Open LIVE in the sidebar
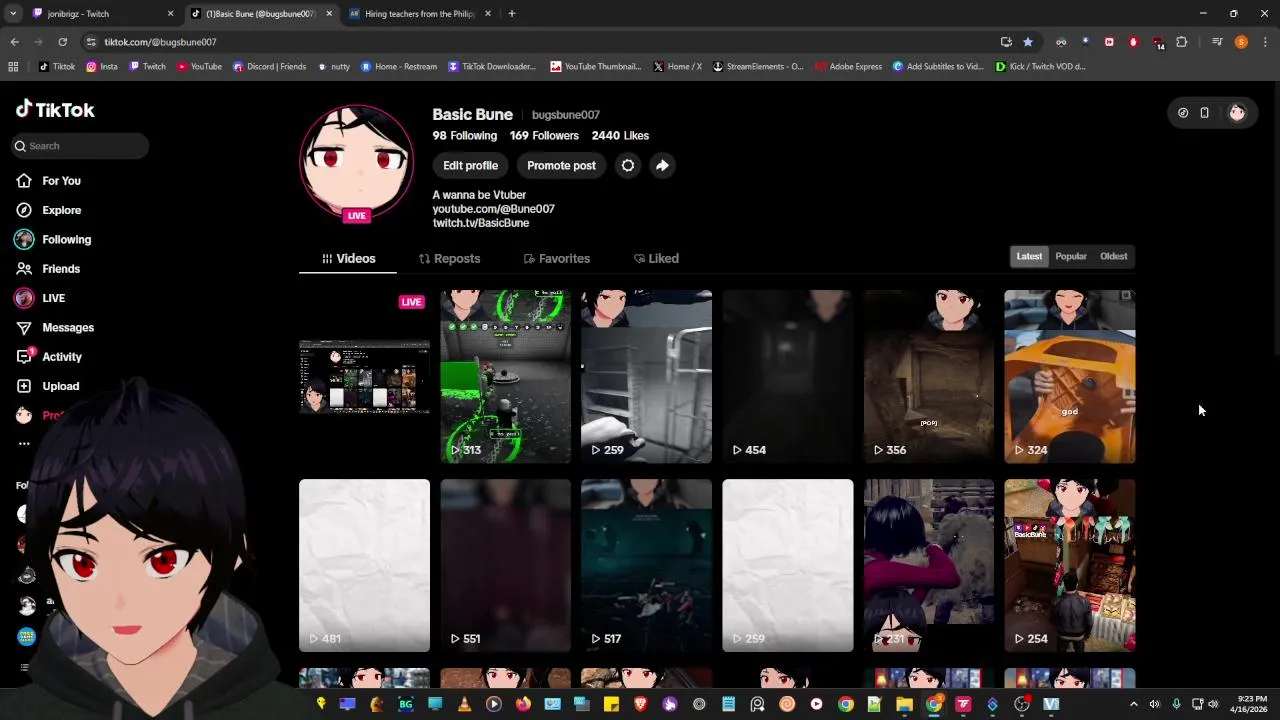 [x=40, y=298]
